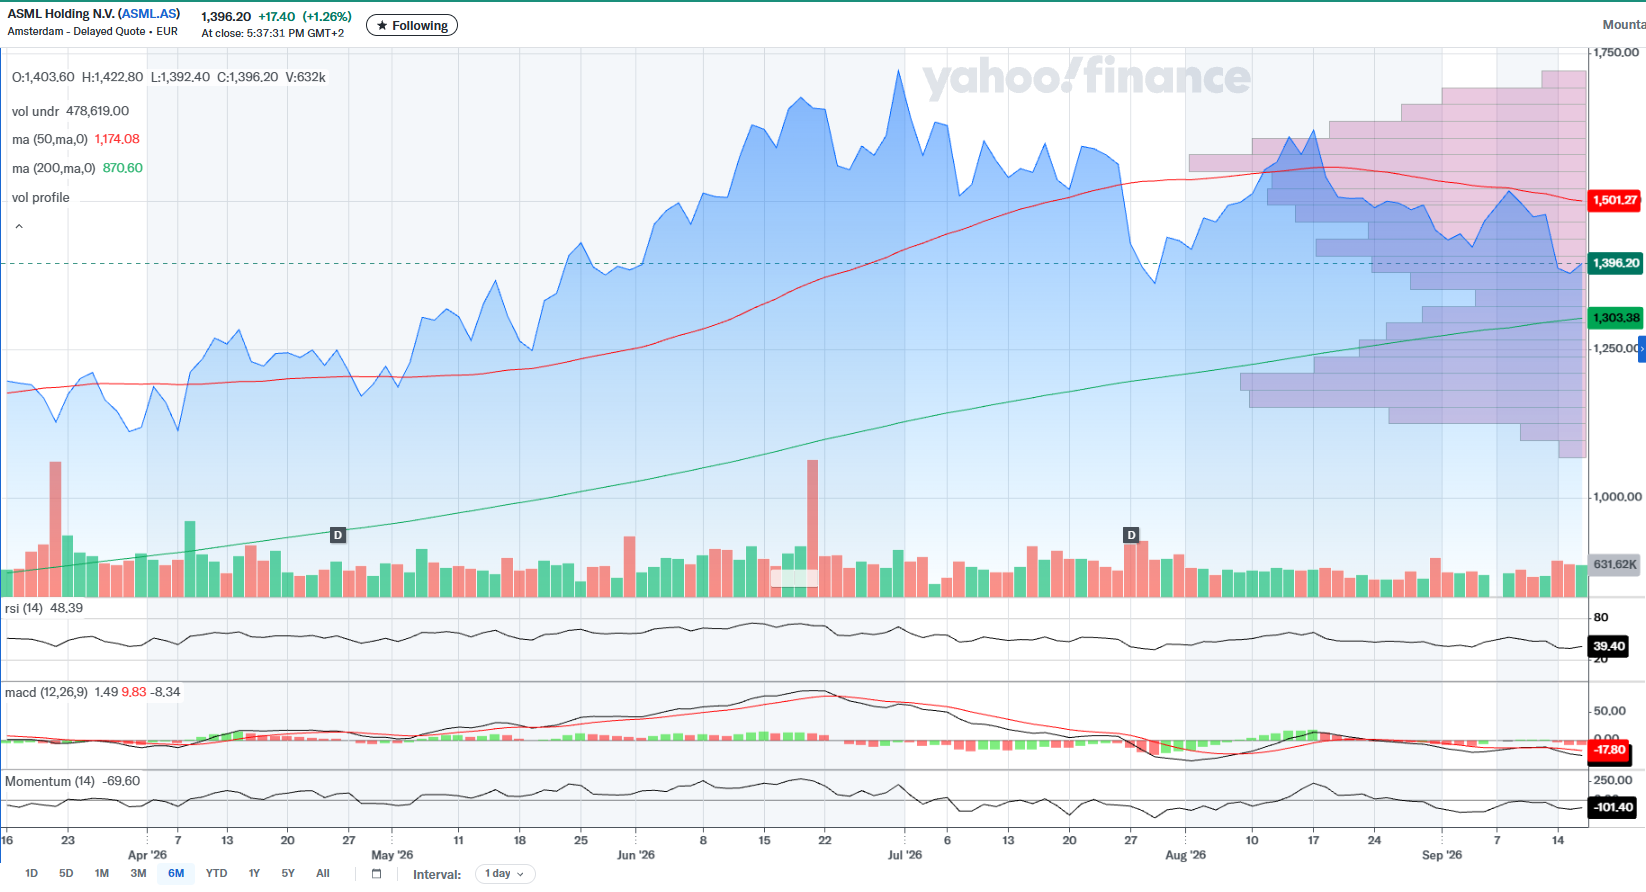Open the calendar date range picker
Screen dimensions: 1646x892
(x=376, y=874)
